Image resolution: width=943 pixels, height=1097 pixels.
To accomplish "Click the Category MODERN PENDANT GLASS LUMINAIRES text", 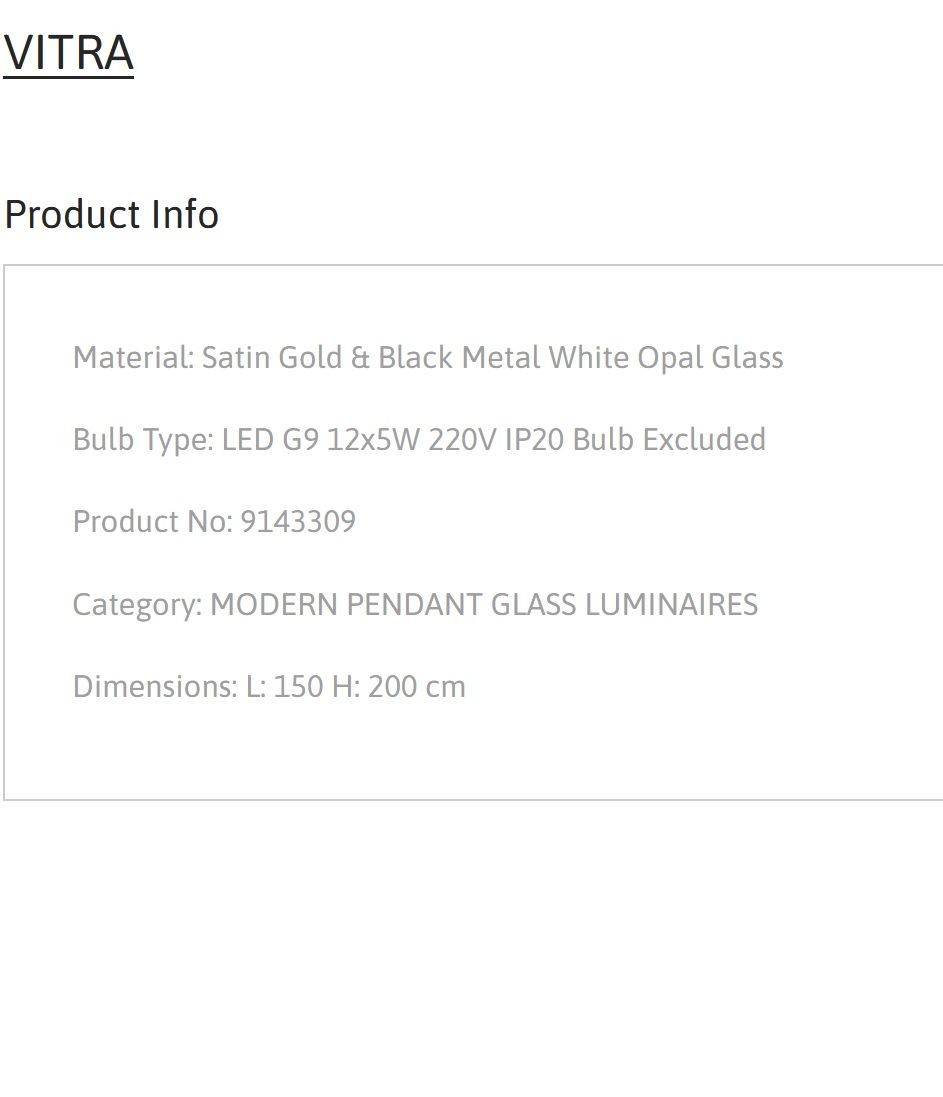I will [x=415, y=604].
